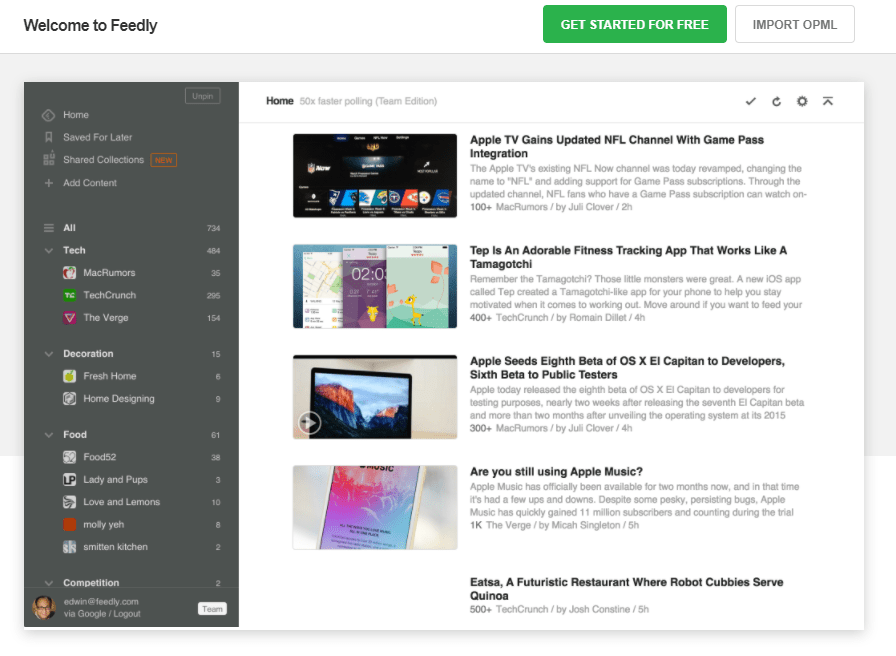The height and width of the screenshot is (656, 896).
Task: Open Home in the sidebar
Action: 76,115
